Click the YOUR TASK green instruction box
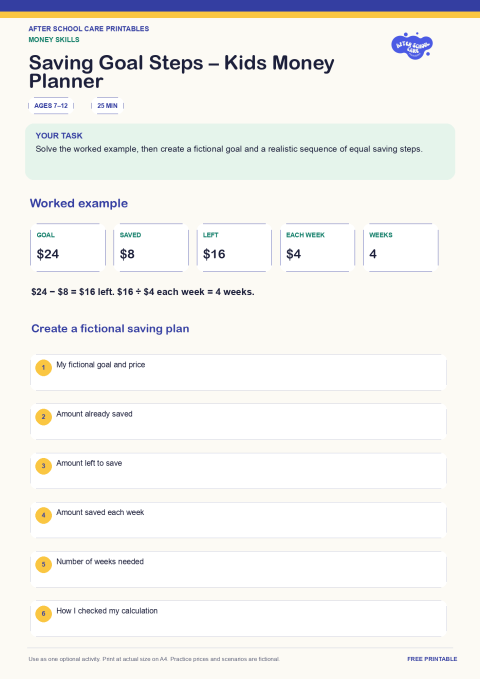 tap(240, 152)
